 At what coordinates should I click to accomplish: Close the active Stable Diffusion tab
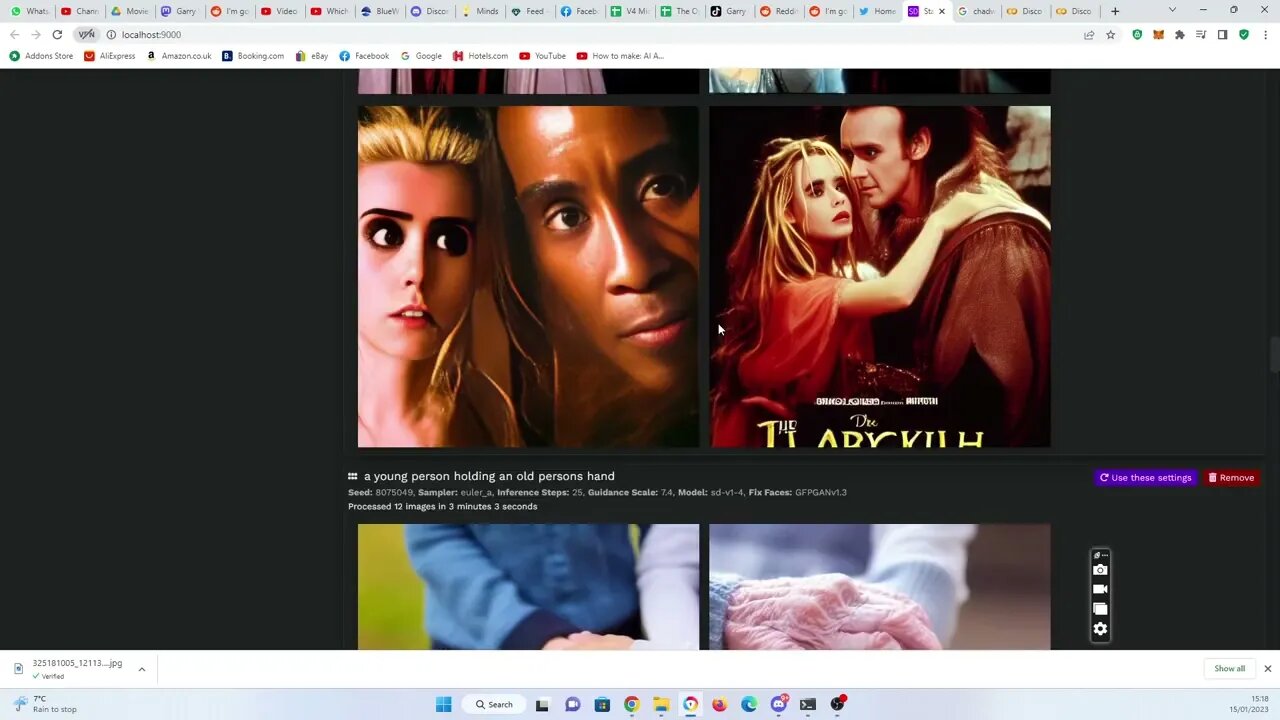pos(941,11)
